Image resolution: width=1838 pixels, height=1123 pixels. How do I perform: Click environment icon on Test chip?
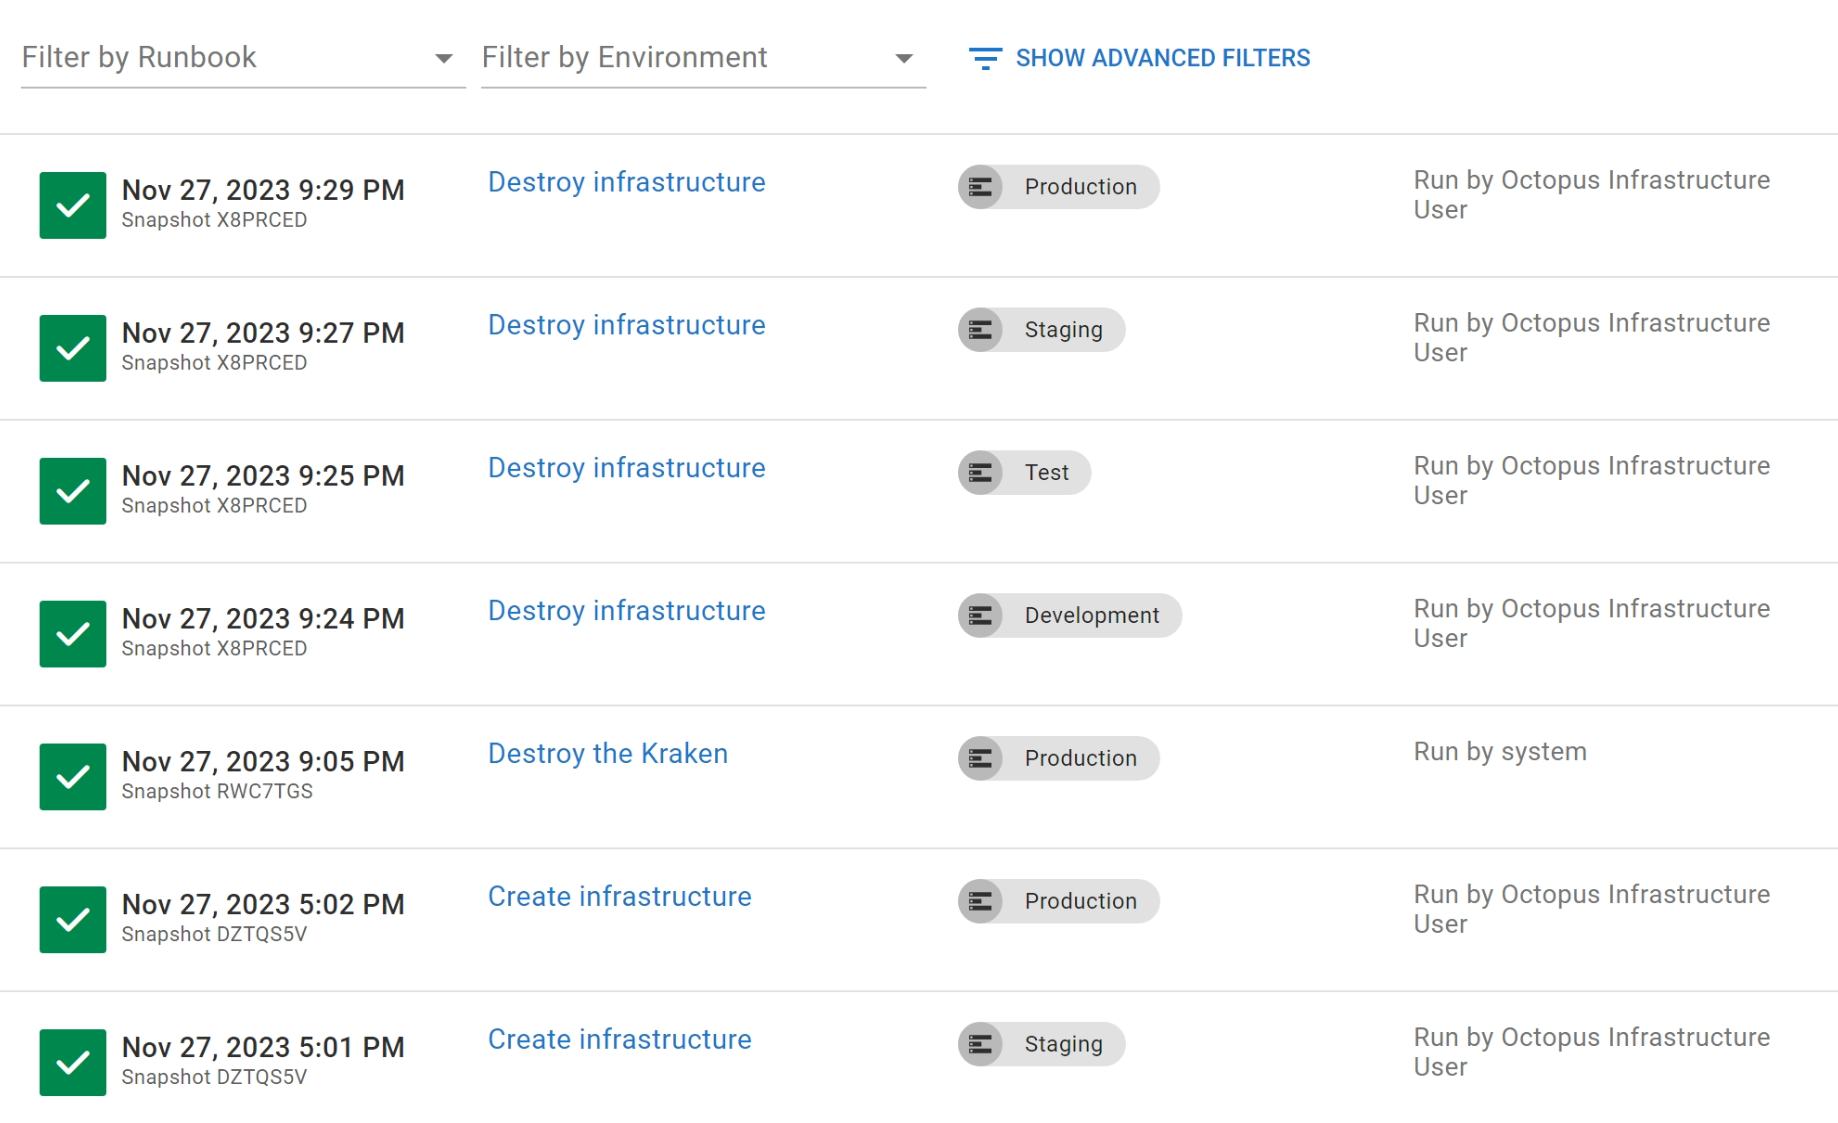pyautogui.click(x=981, y=473)
